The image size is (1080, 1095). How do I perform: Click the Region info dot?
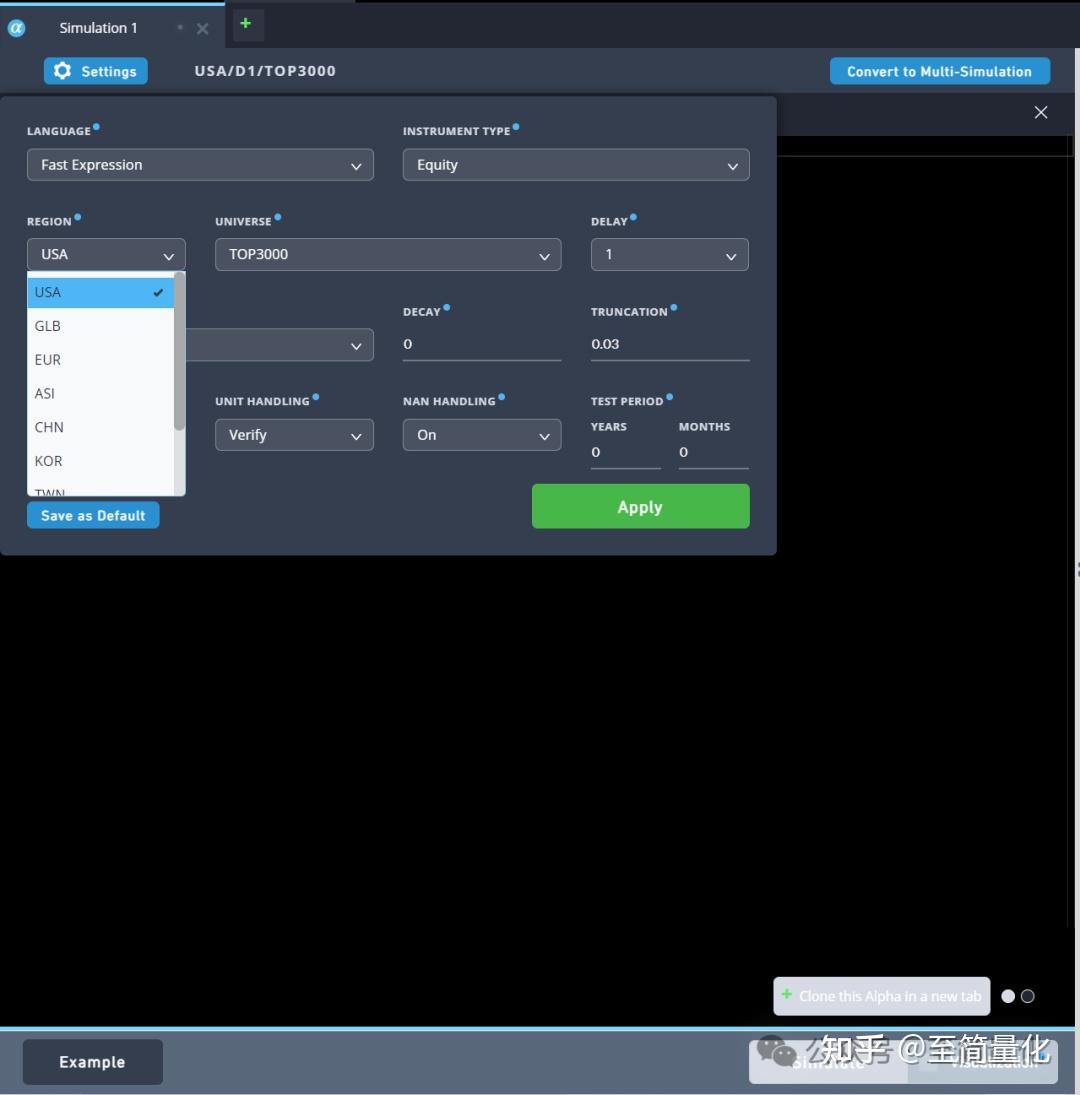(x=77, y=217)
